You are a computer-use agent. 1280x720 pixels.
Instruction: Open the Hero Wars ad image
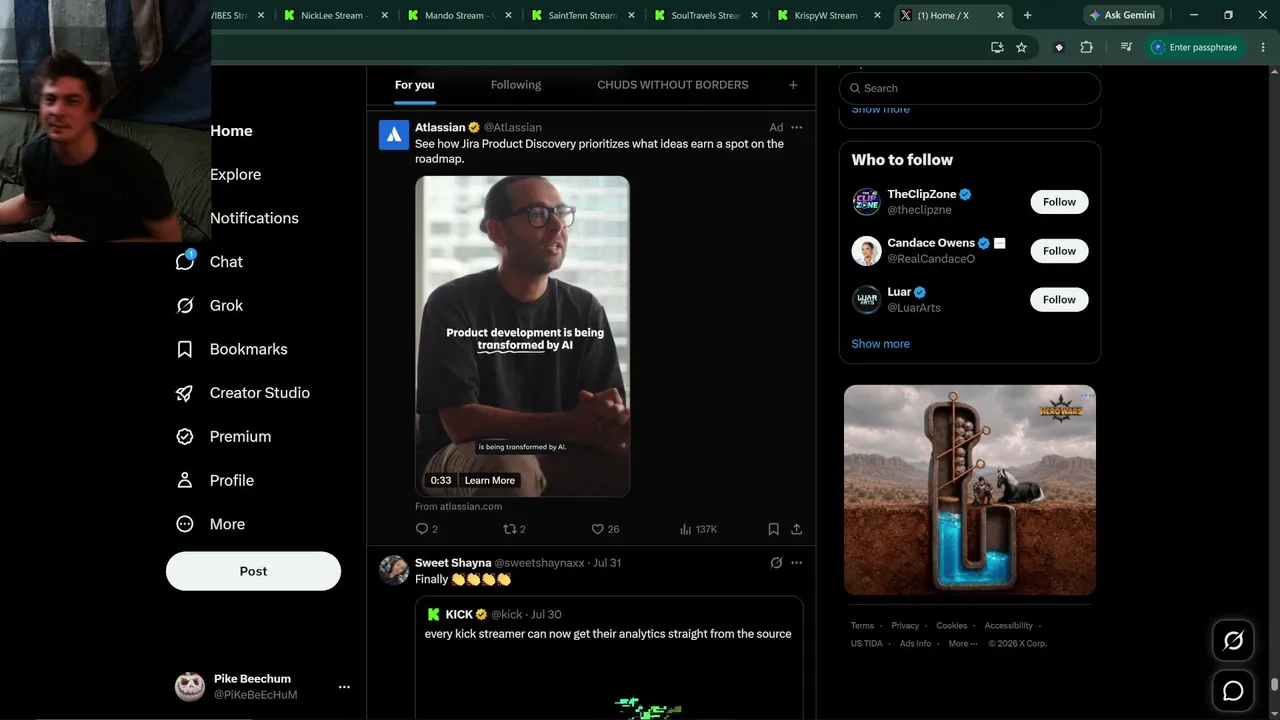pyautogui.click(x=970, y=490)
